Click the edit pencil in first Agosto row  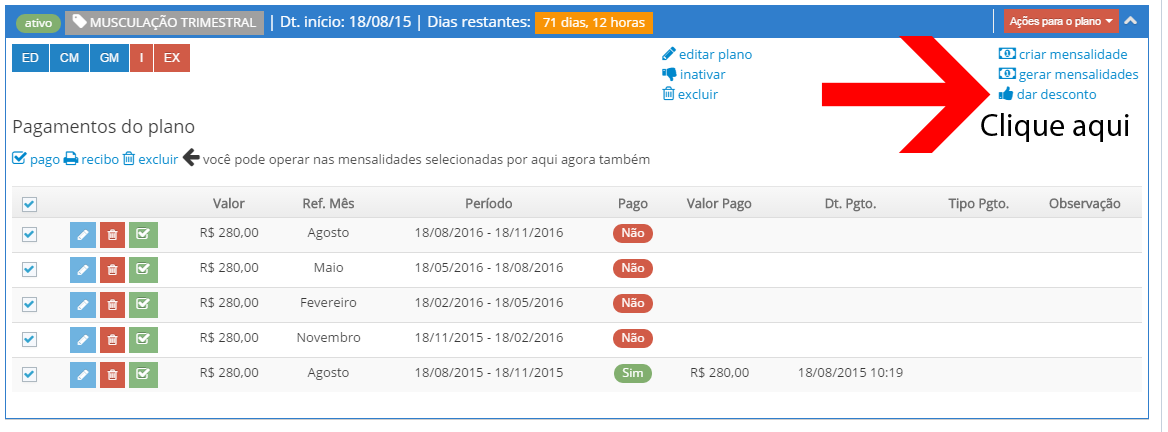point(83,234)
